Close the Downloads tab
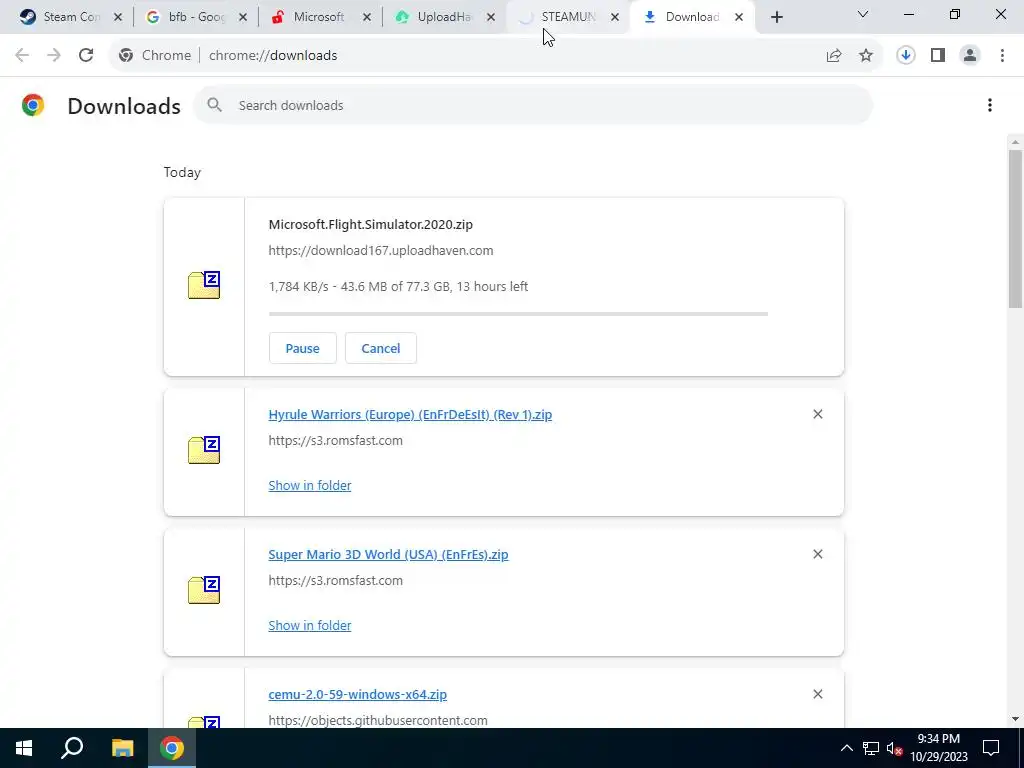 click(x=739, y=17)
